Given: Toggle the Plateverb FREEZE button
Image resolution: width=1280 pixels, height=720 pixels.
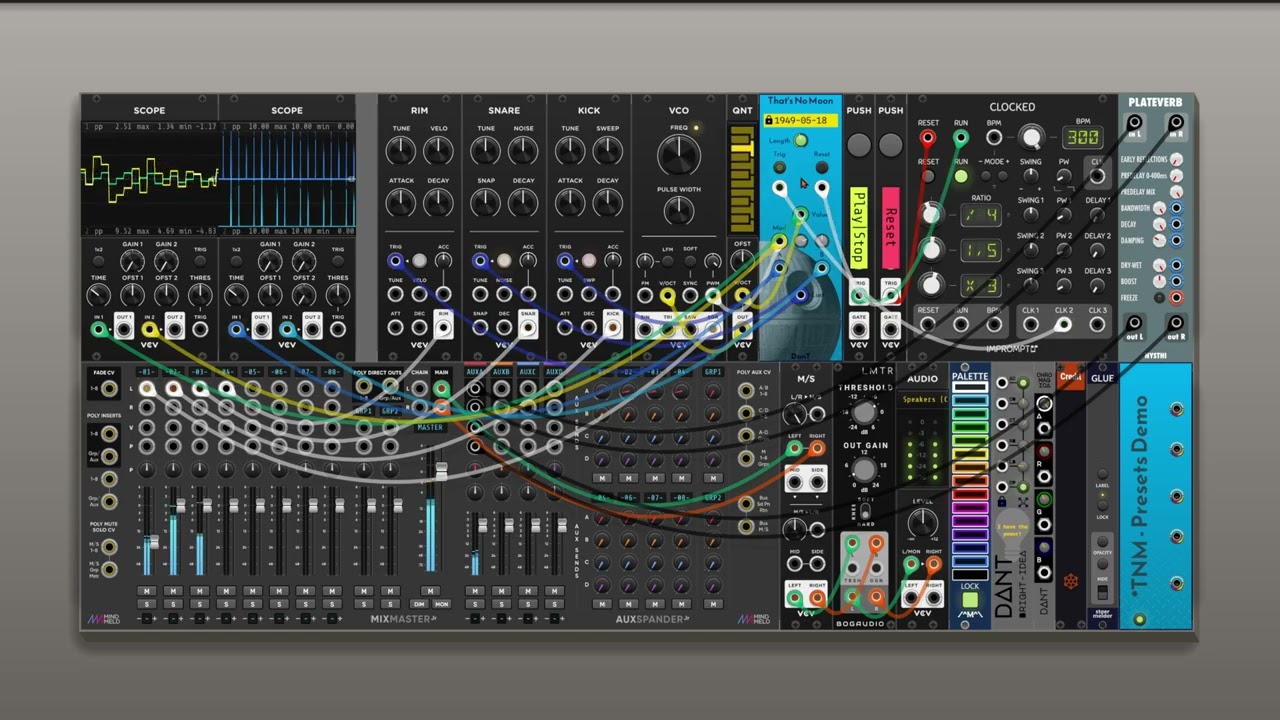Looking at the screenshot, I should 1160,298.
